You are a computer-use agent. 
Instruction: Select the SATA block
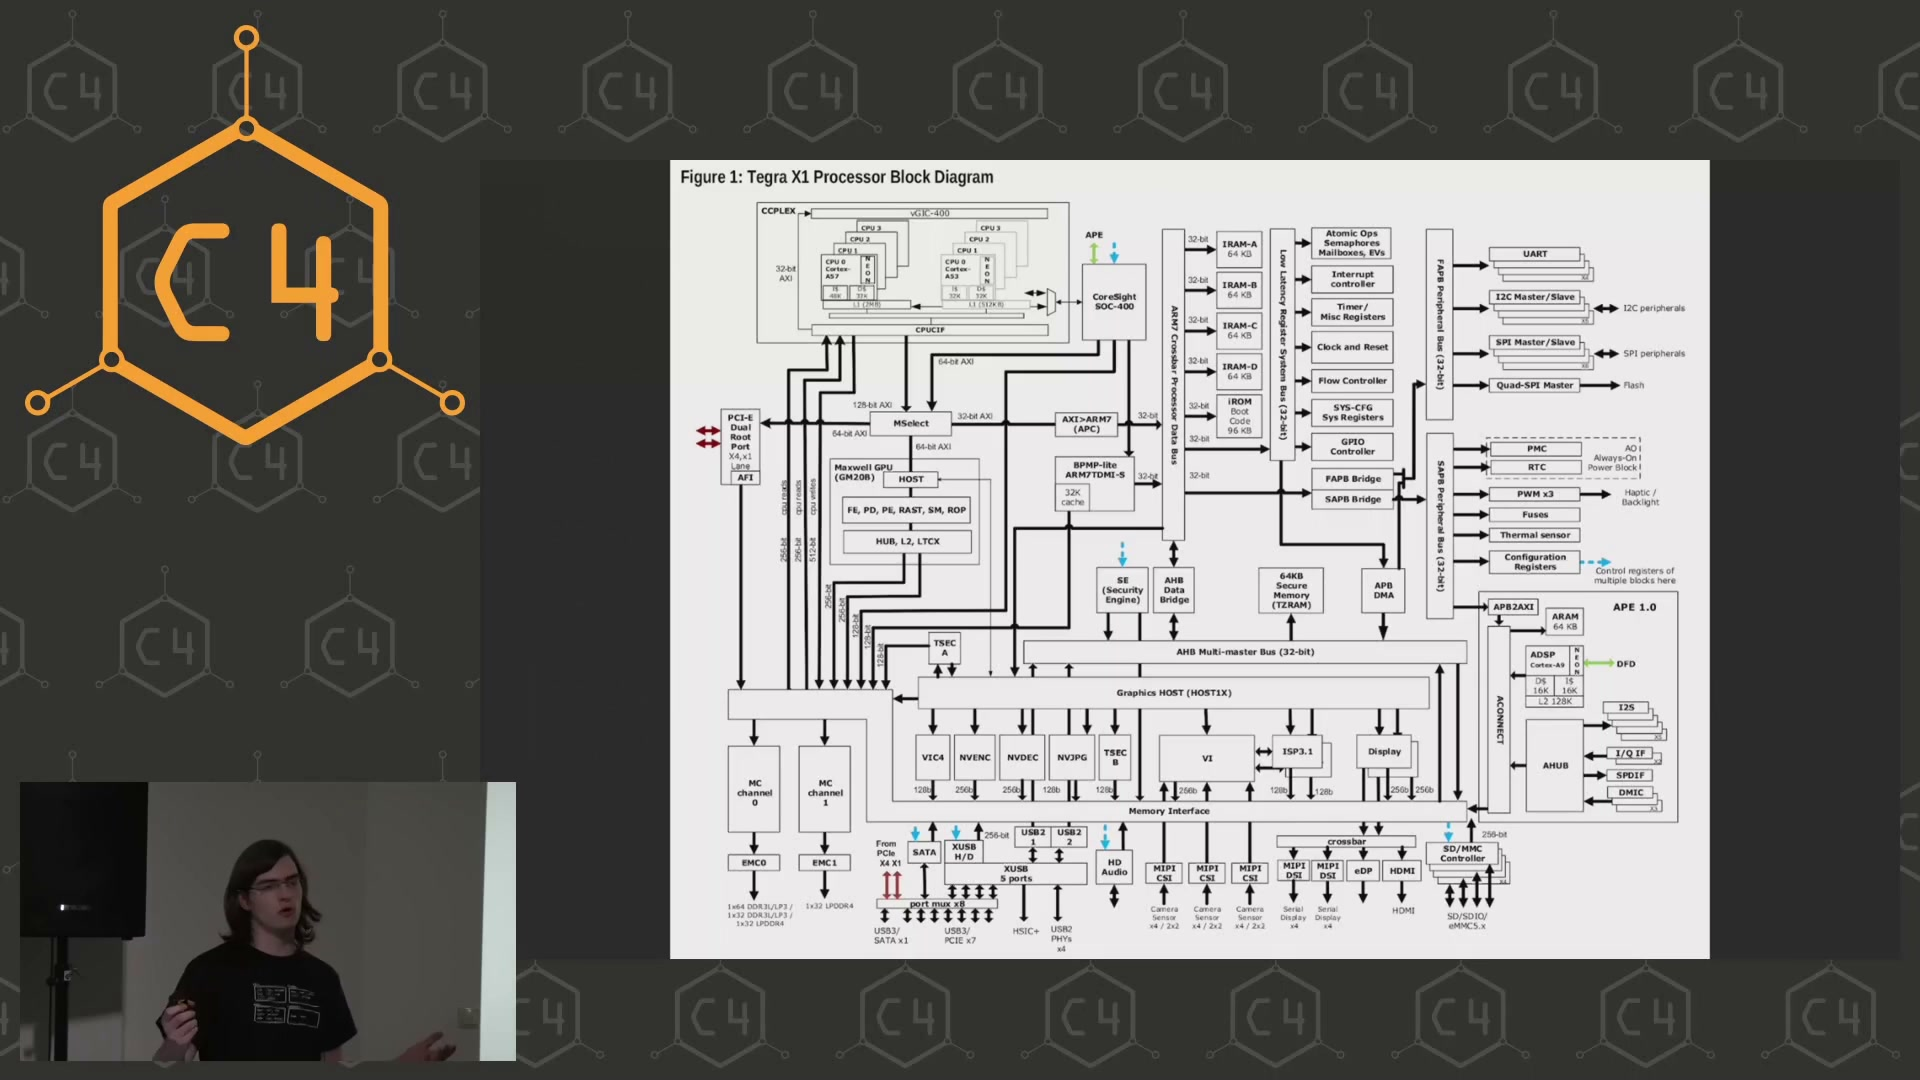point(924,853)
